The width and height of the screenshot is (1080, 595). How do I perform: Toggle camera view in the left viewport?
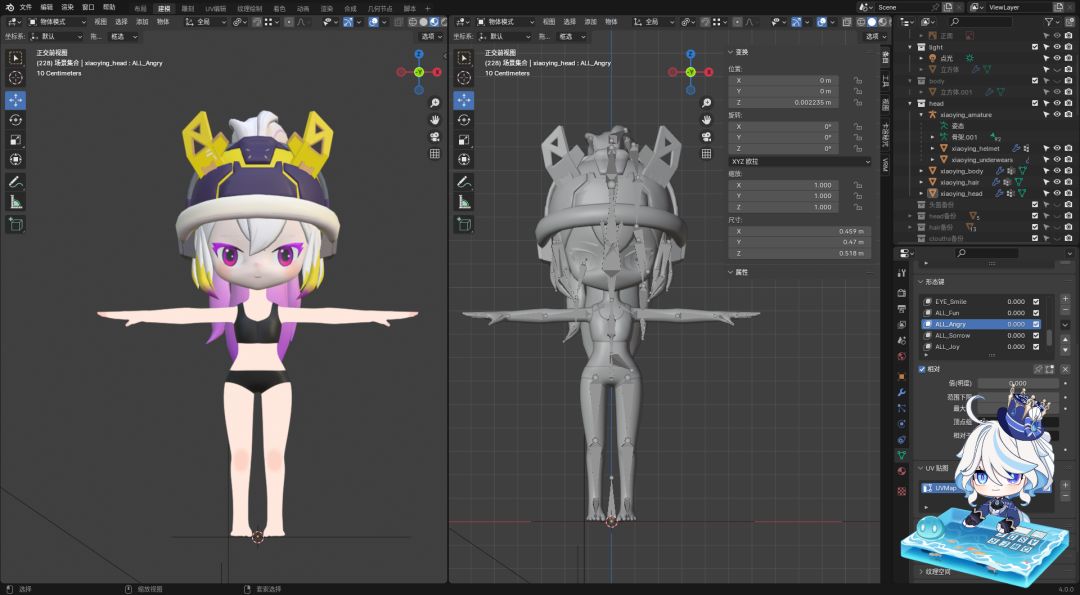coord(435,136)
